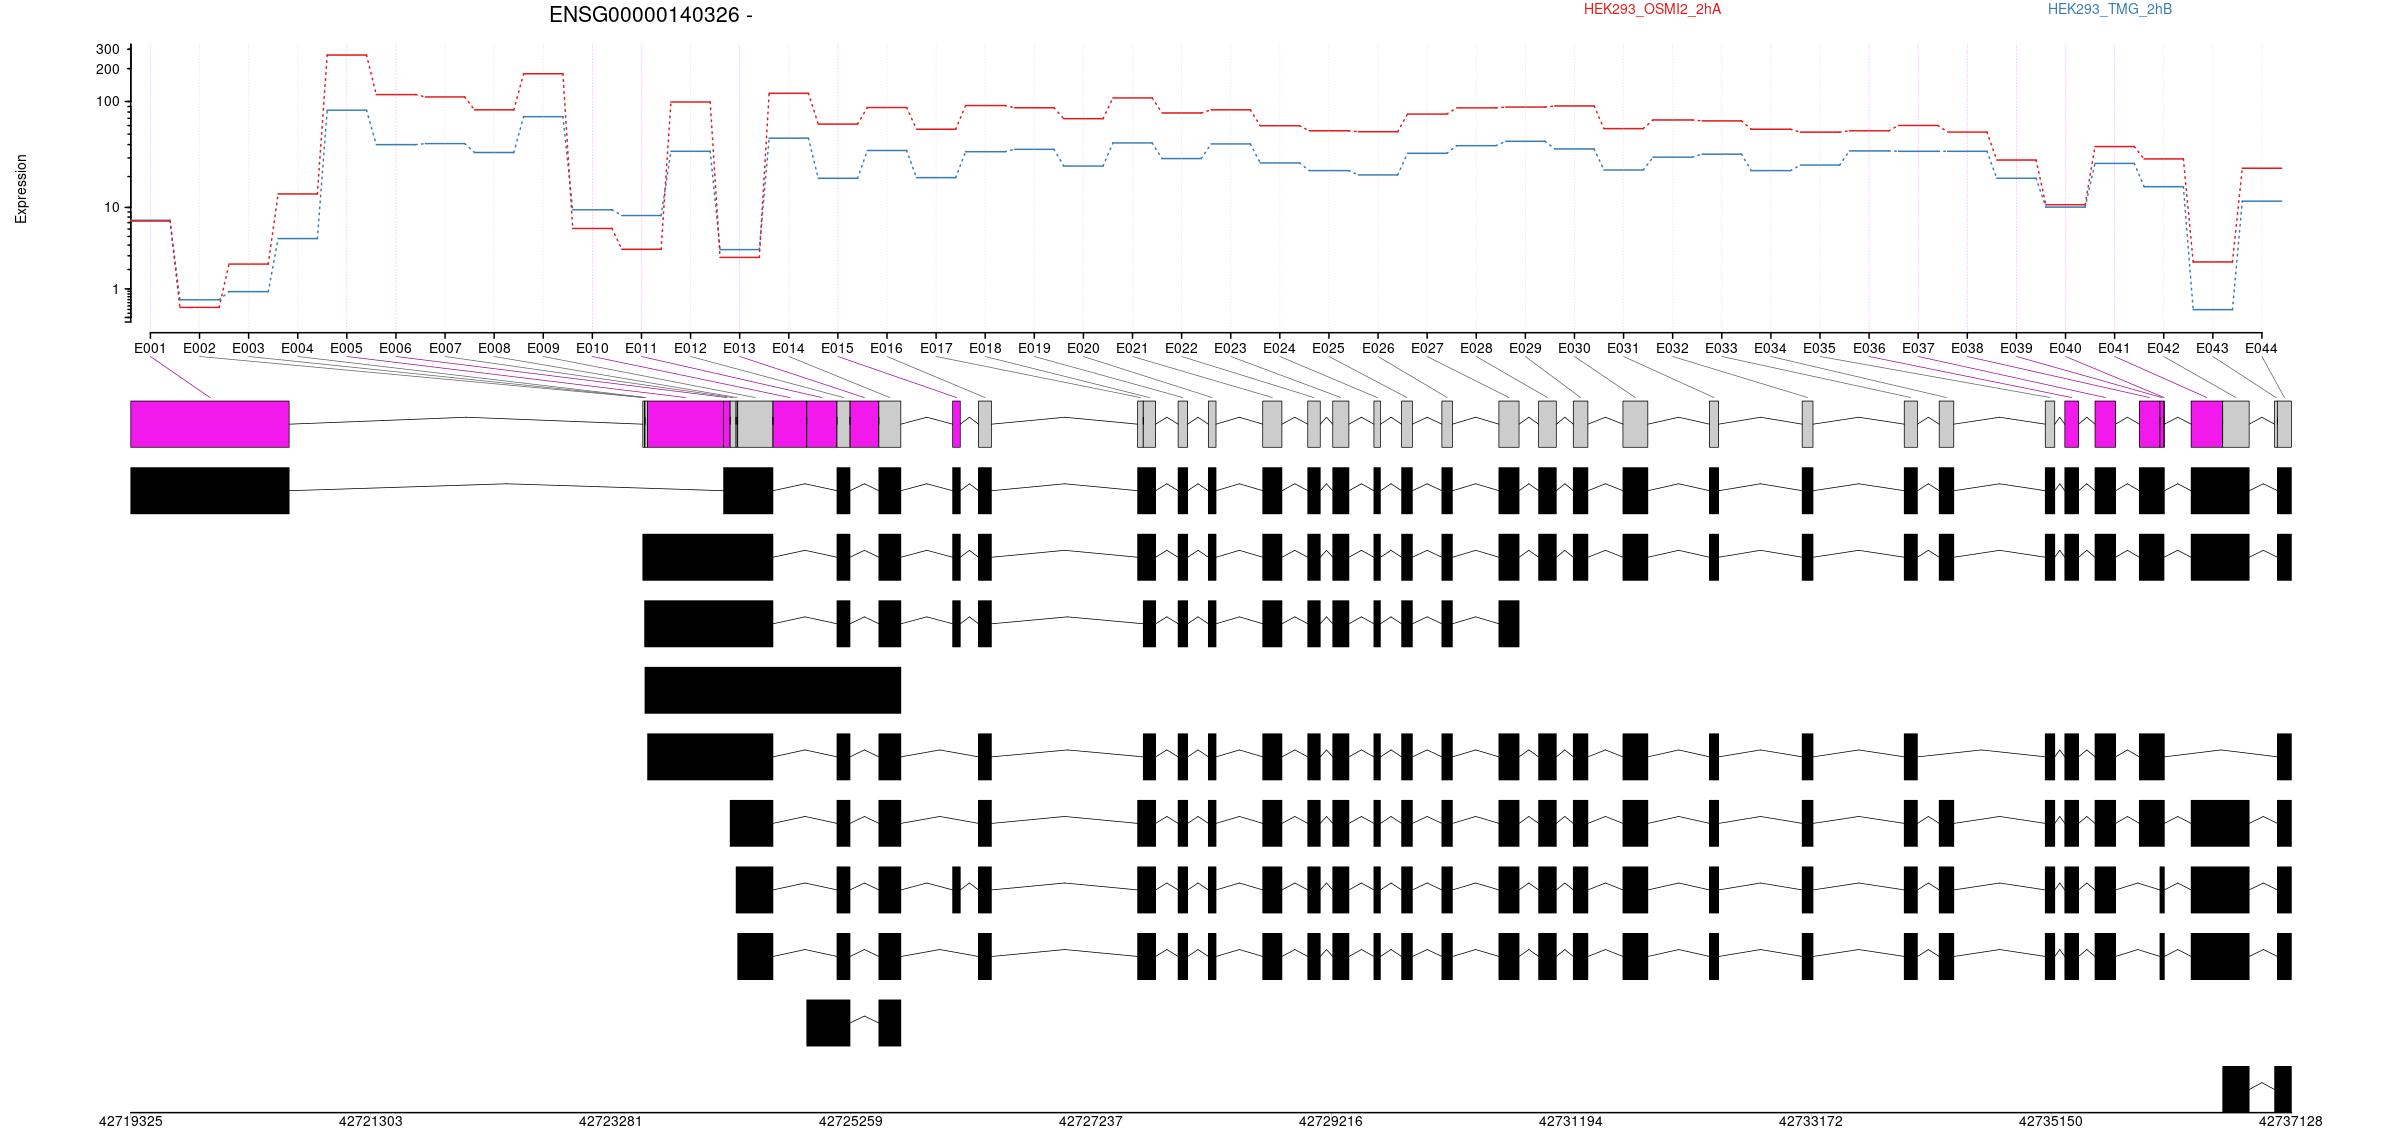Click exon label E010
Image resolution: width=2400 pixels, height=1140 pixels.
coord(592,348)
